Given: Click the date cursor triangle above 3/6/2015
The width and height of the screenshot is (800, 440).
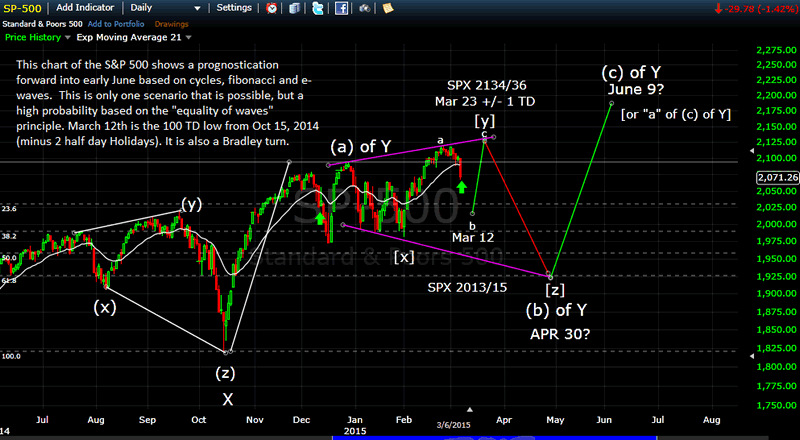Looking at the screenshot, I should pos(470,409).
